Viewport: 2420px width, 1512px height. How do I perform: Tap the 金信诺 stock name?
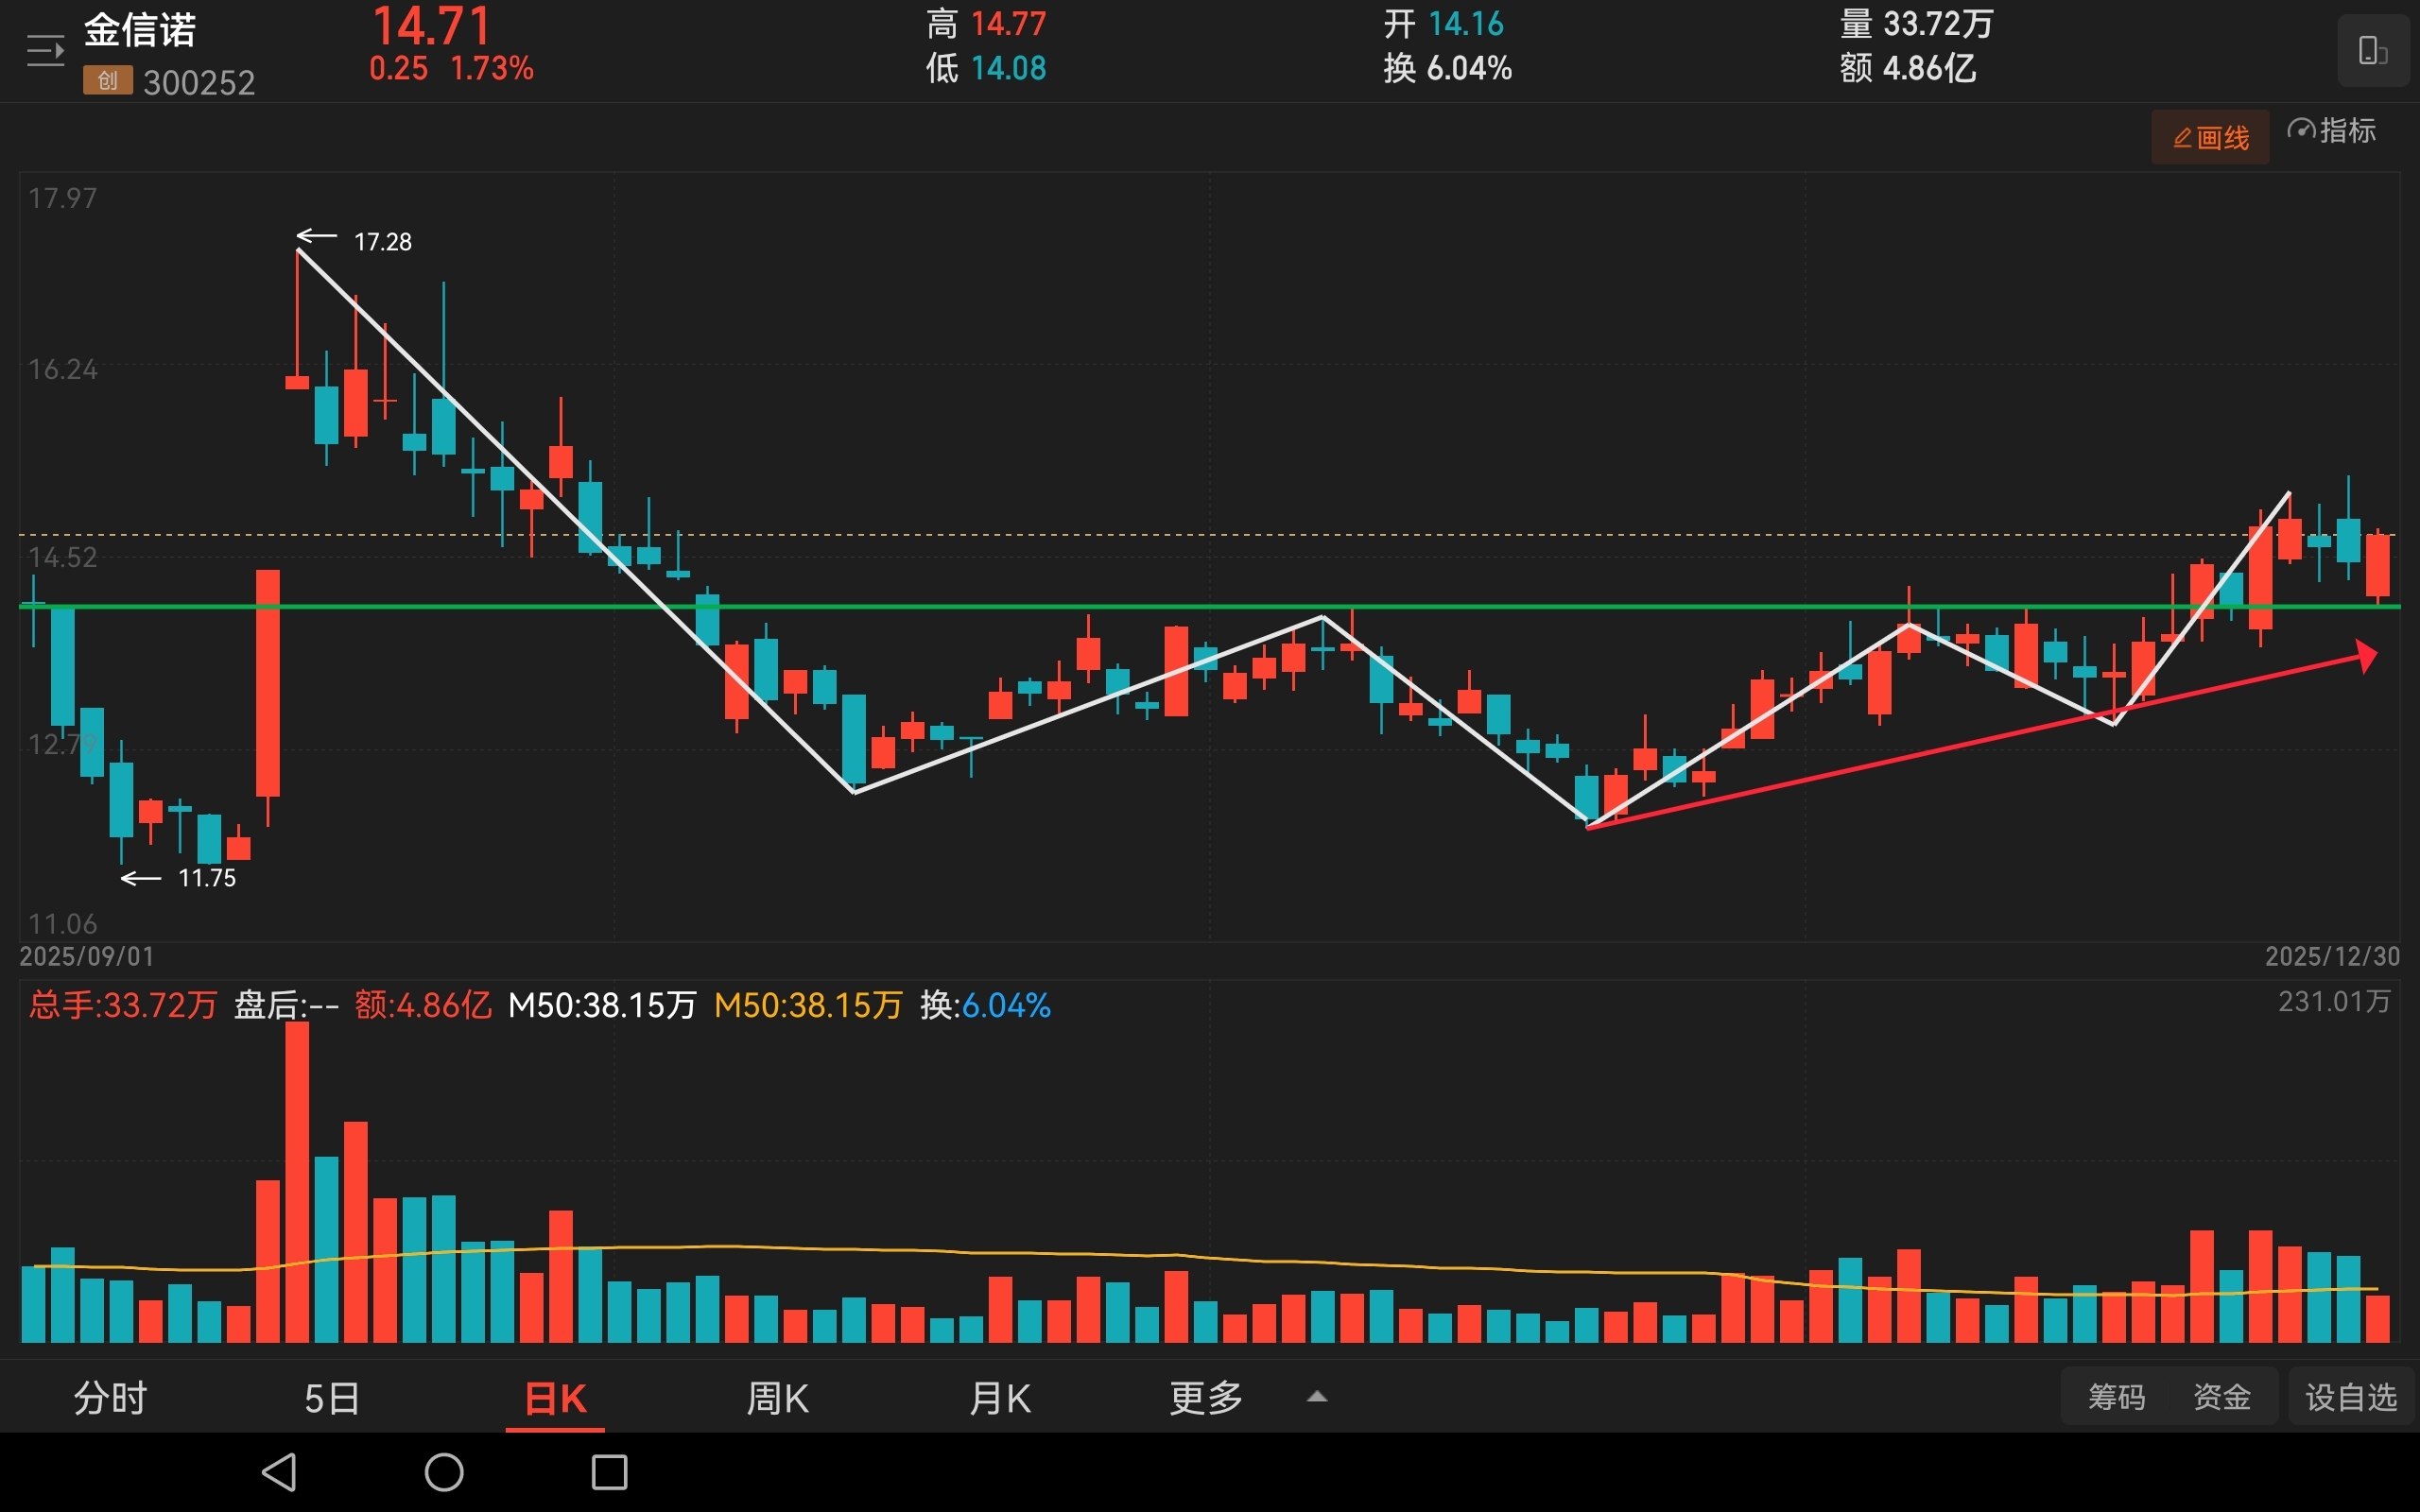pos(140,30)
